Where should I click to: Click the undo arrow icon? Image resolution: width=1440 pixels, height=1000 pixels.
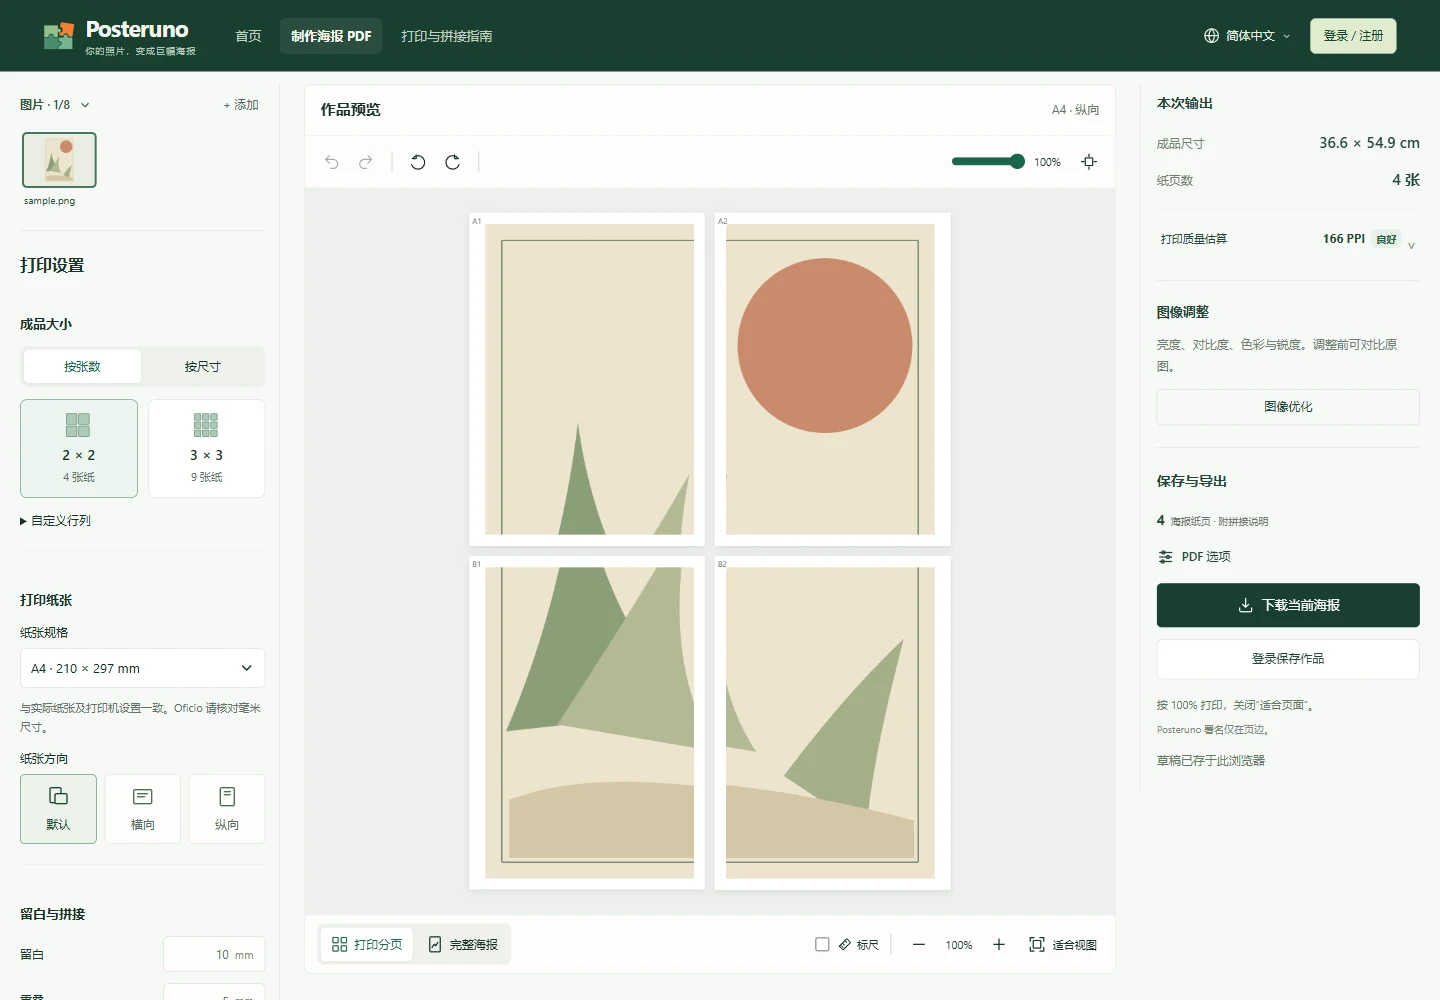[332, 162]
